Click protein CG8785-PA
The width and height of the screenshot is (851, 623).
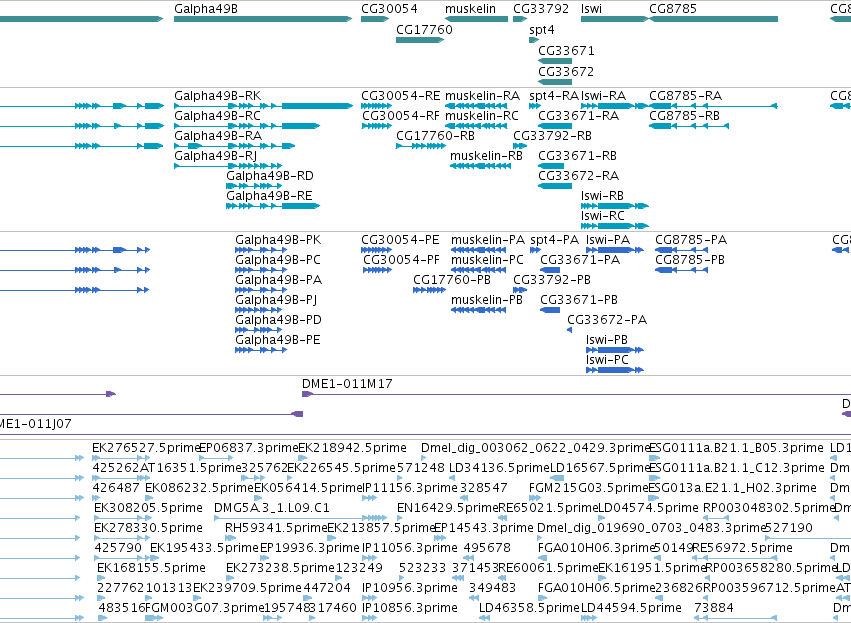pyautogui.click(x=691, y=240)
